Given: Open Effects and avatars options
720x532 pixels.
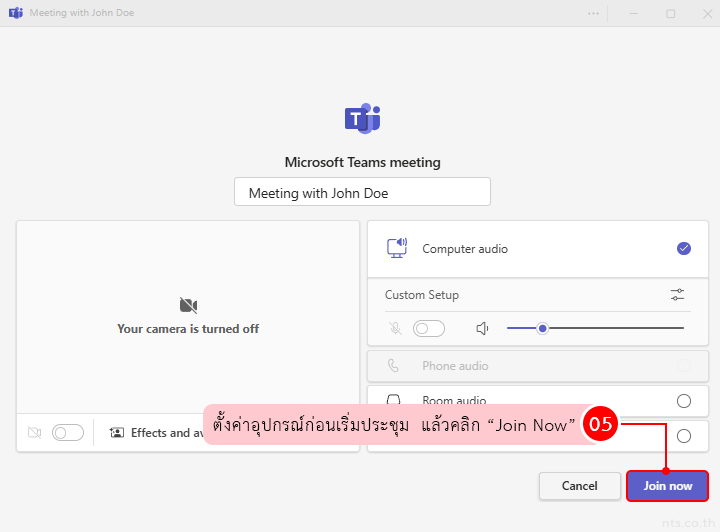Looking at the screenshot, I should click(156, 432).
